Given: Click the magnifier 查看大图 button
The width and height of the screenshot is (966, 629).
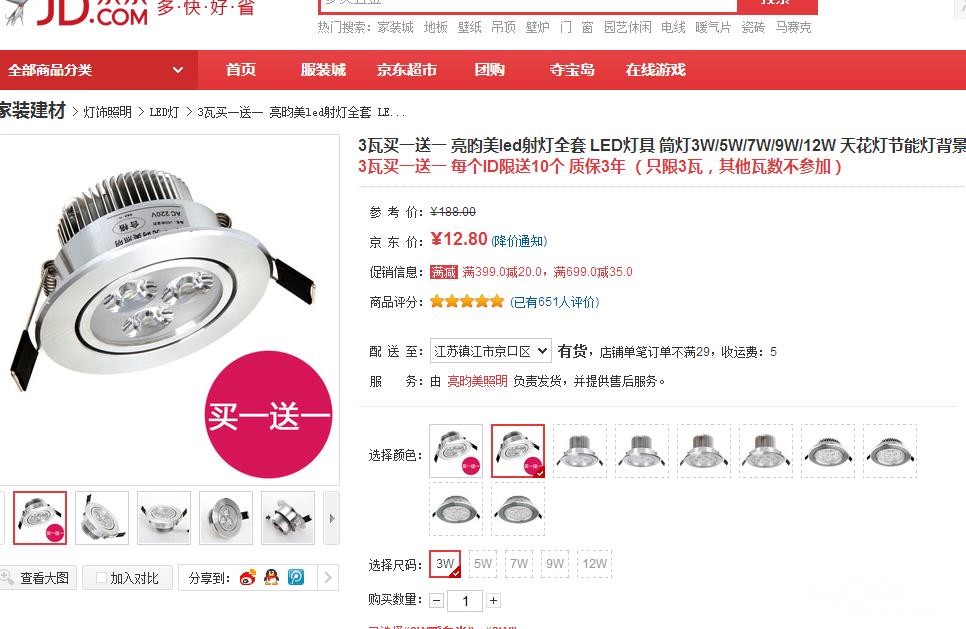Looking at the screenshot, I should click(37, 578).
